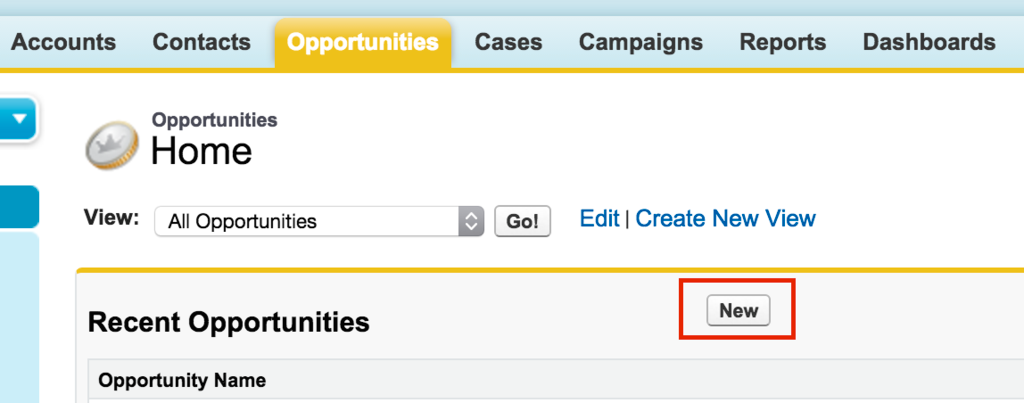Click the dark blue sidebar section header
The height and width of the screenshot is (403, 1024).
[x=19, y=206]
